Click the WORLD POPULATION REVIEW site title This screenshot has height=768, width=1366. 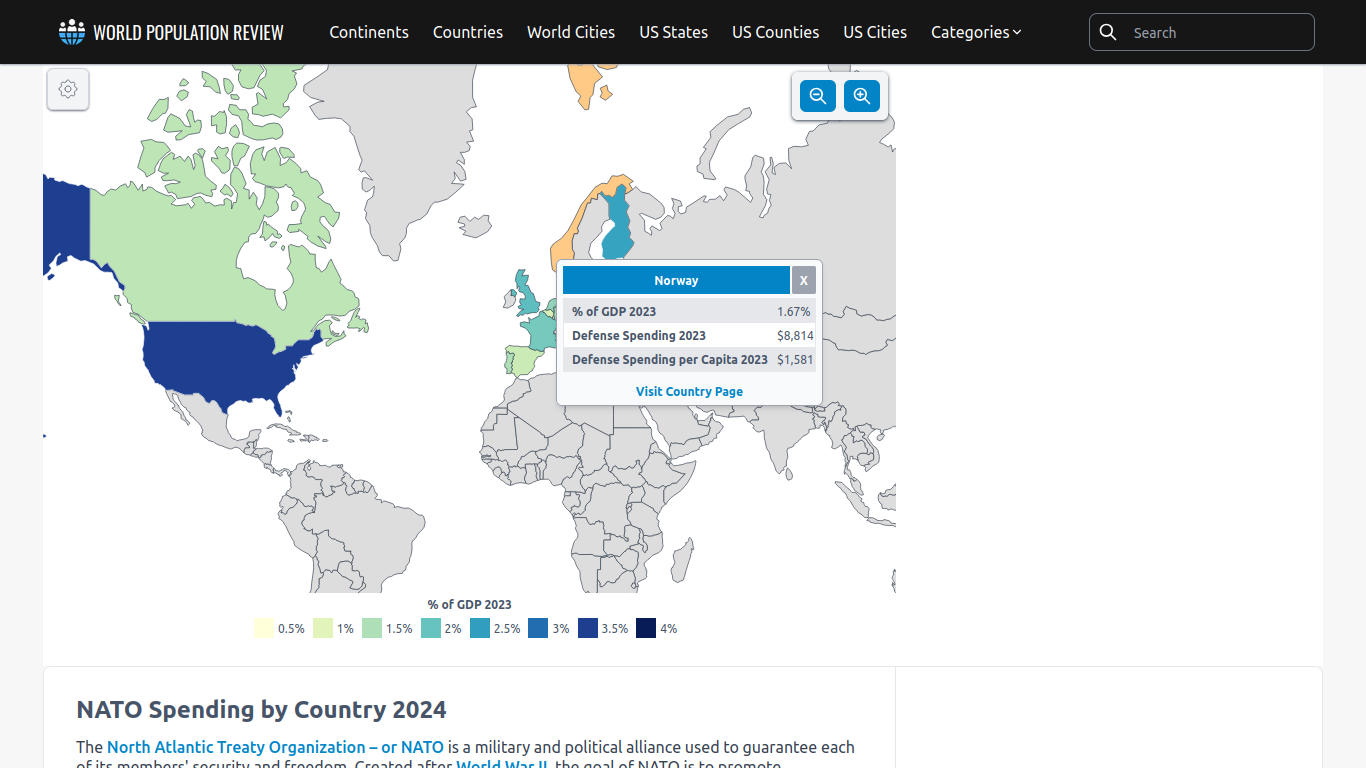coord(188,32)
